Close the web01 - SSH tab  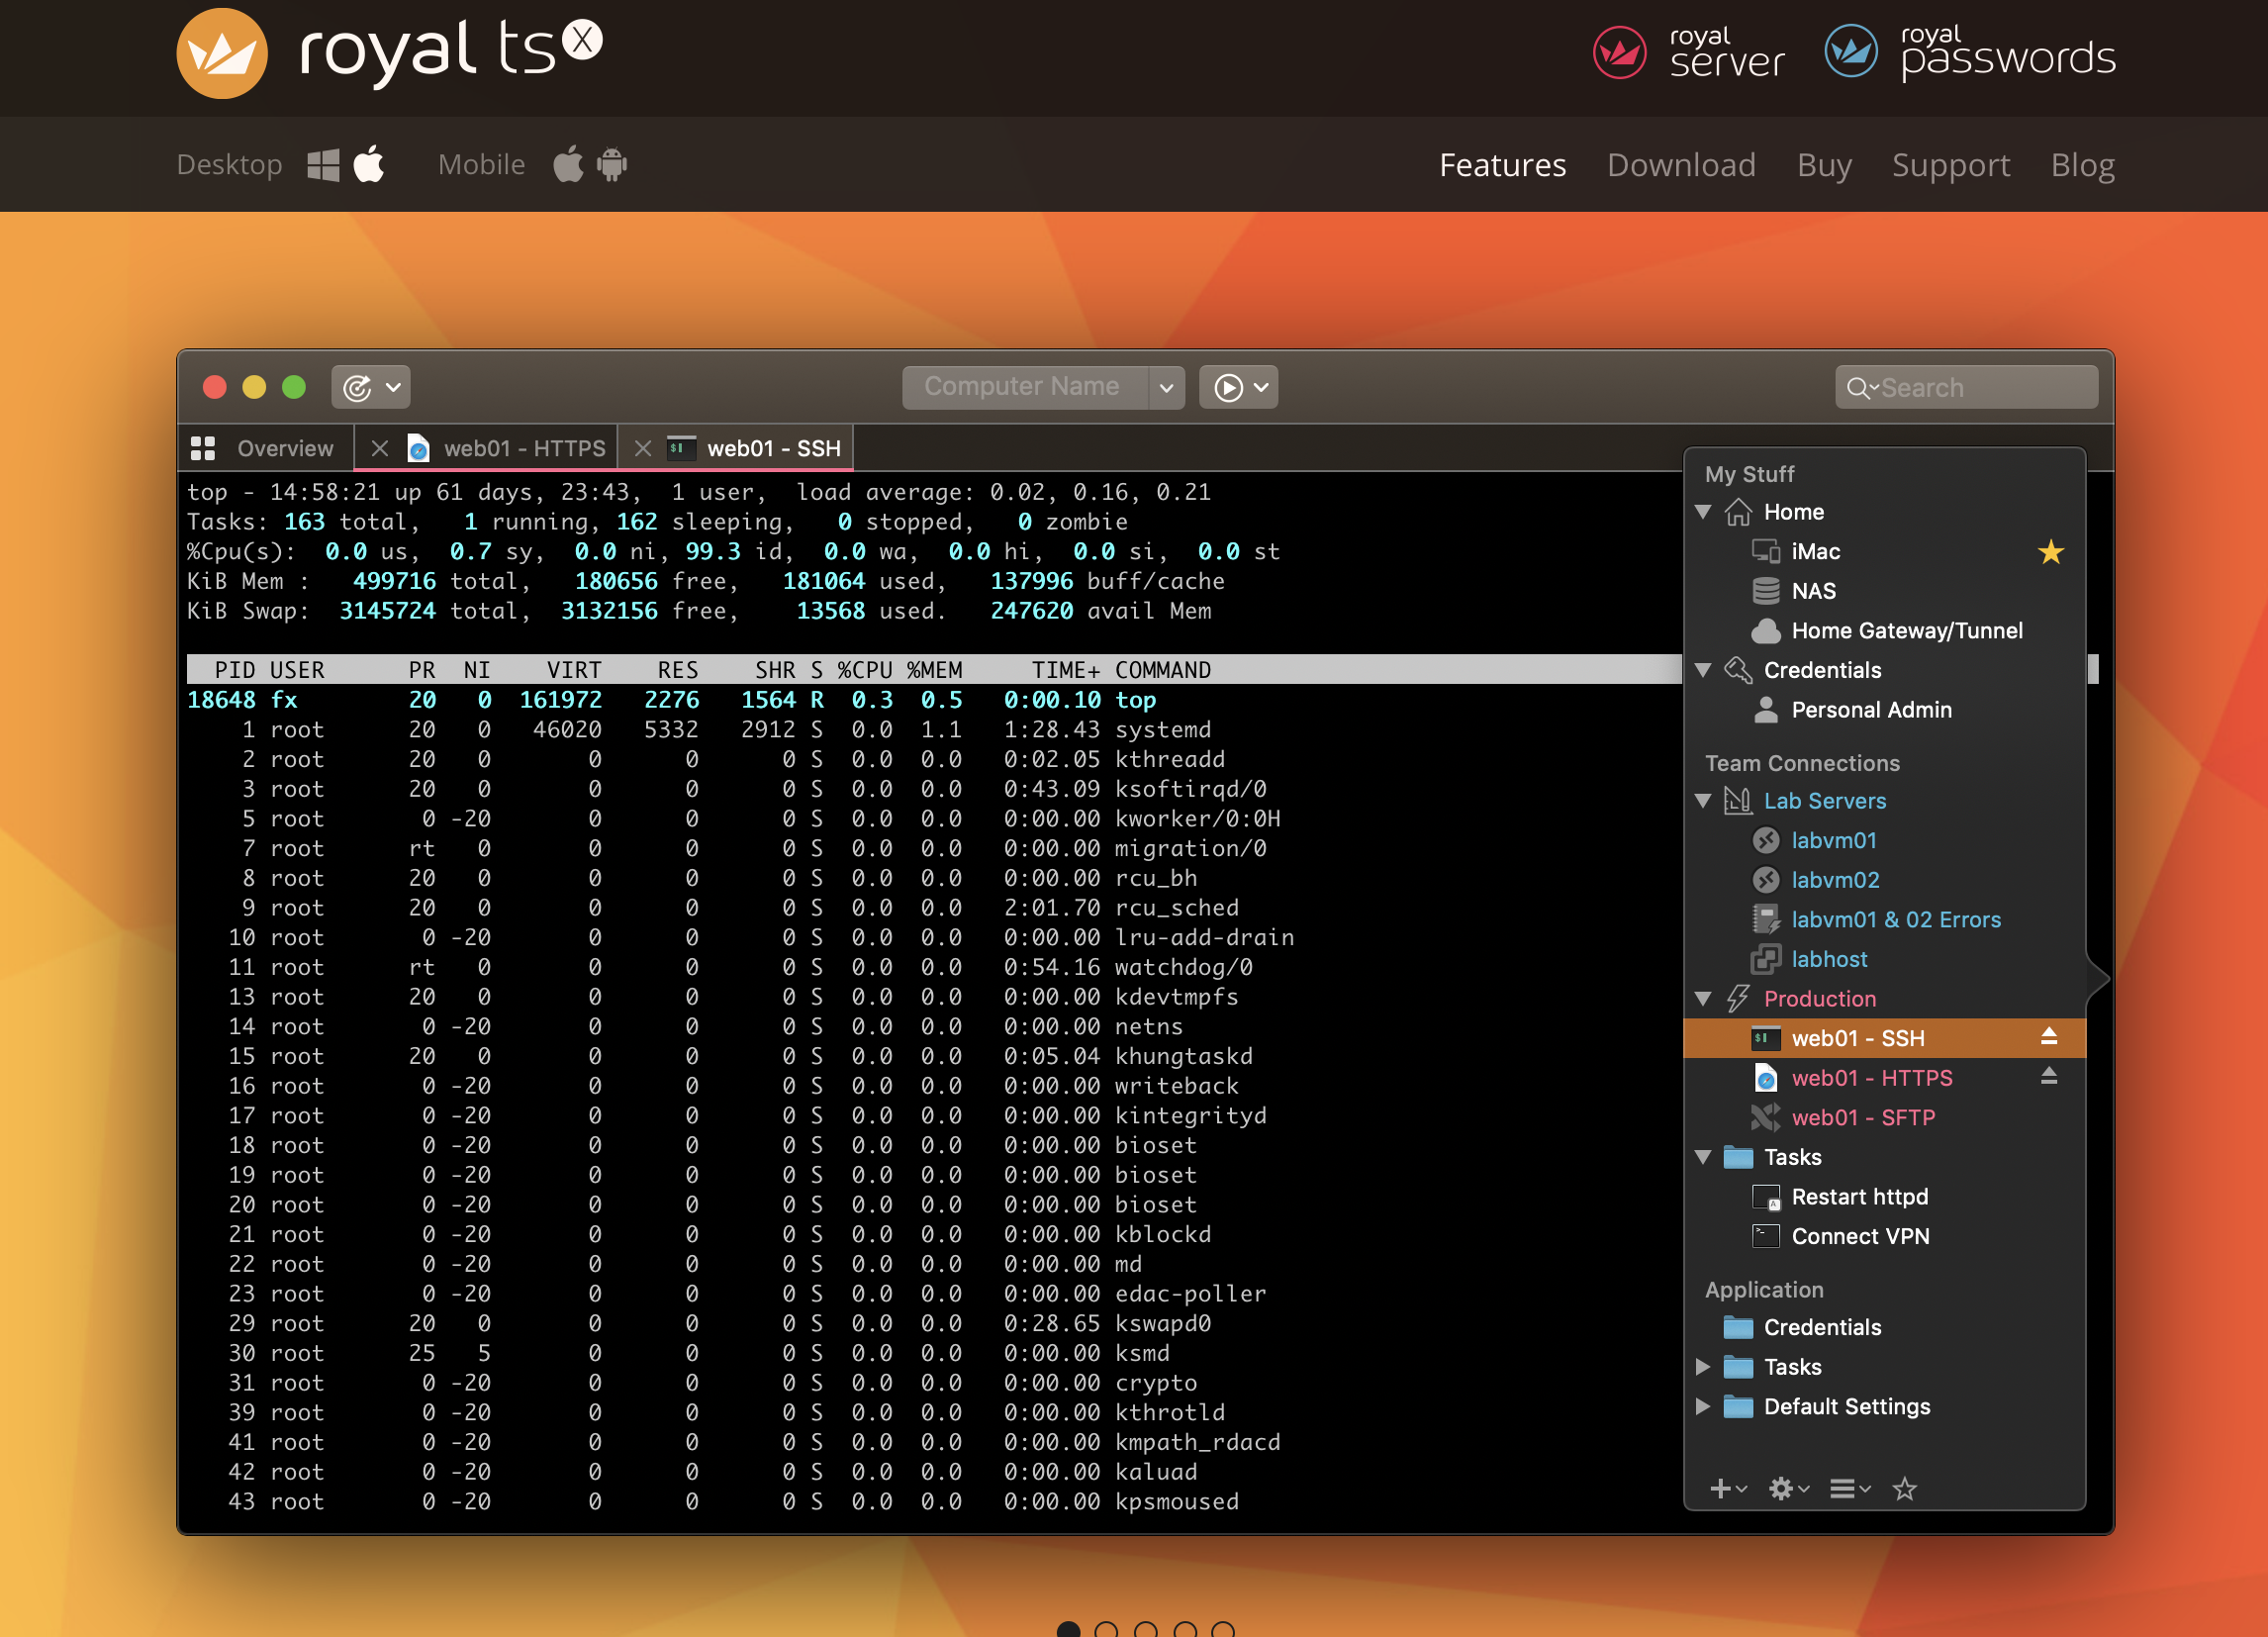[642, 448]
